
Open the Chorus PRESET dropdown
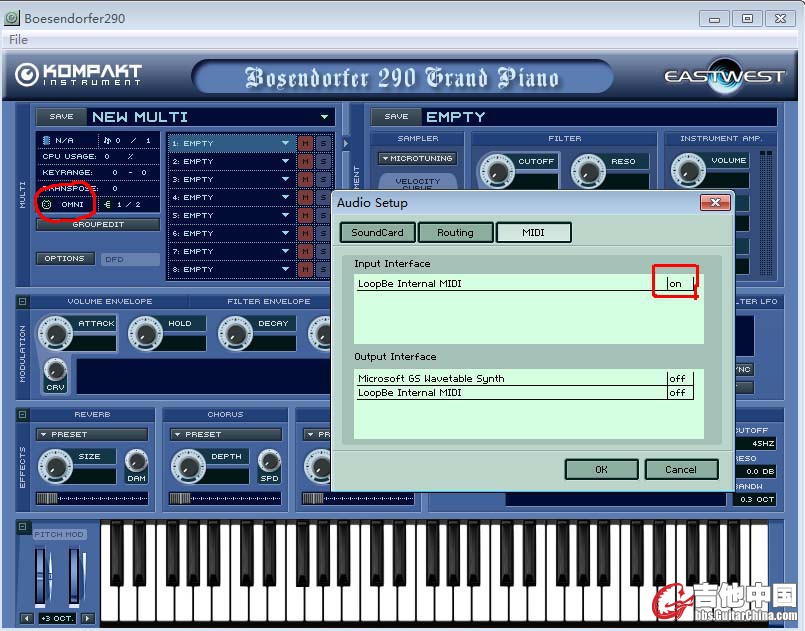click(x=226, y=434)
